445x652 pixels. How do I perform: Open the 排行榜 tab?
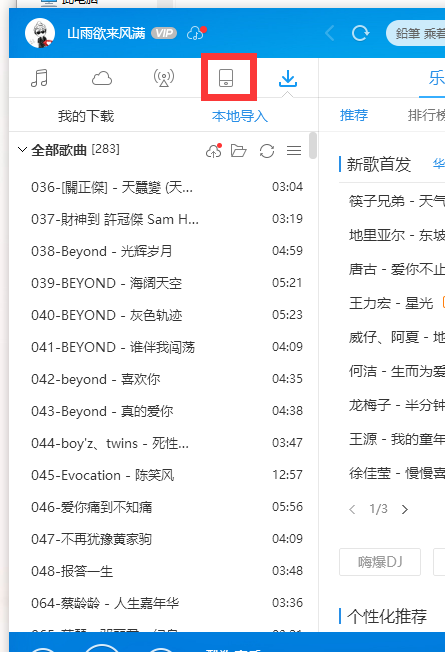tap(426, 115)
